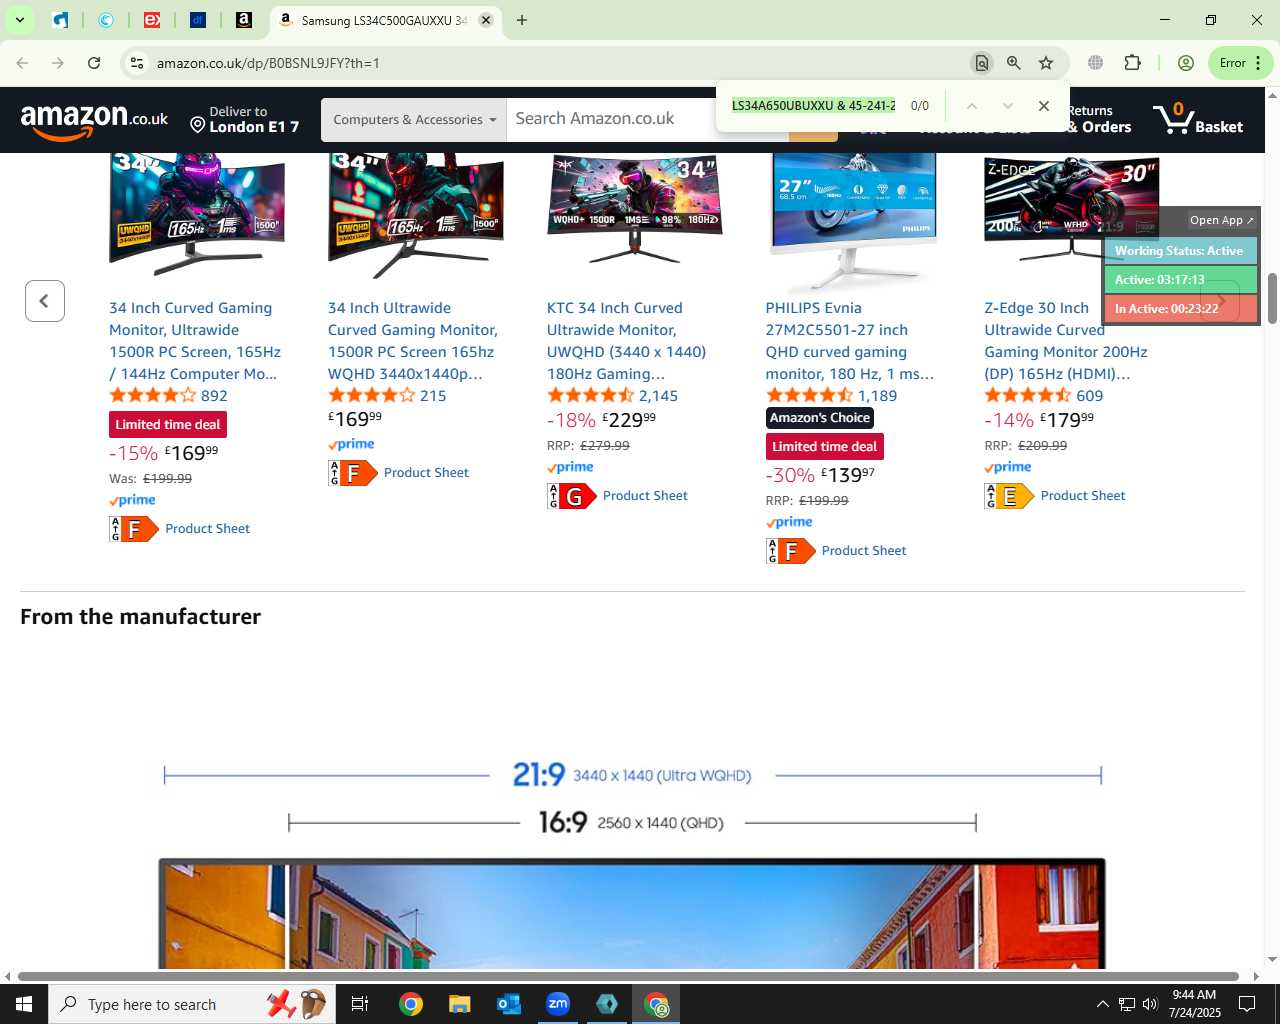Open the Chrome profile icon

point(1186,63)
